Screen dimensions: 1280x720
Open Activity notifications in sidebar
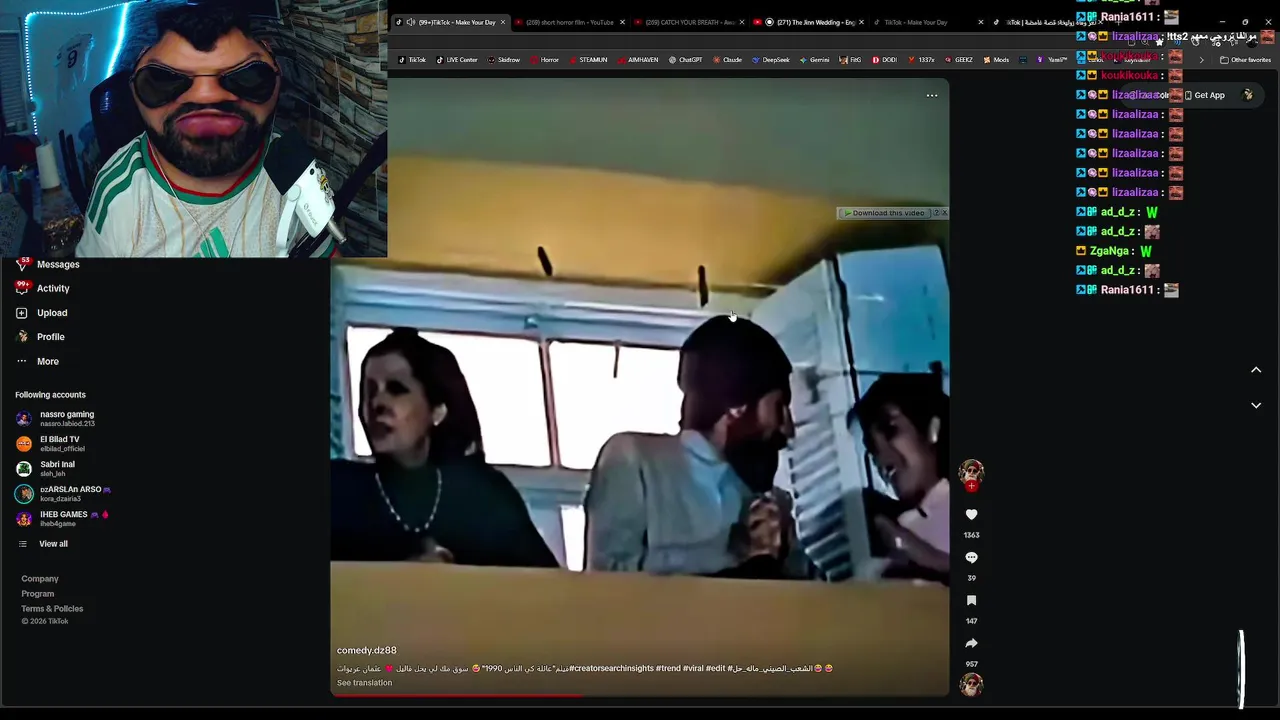tap(43, 288)
